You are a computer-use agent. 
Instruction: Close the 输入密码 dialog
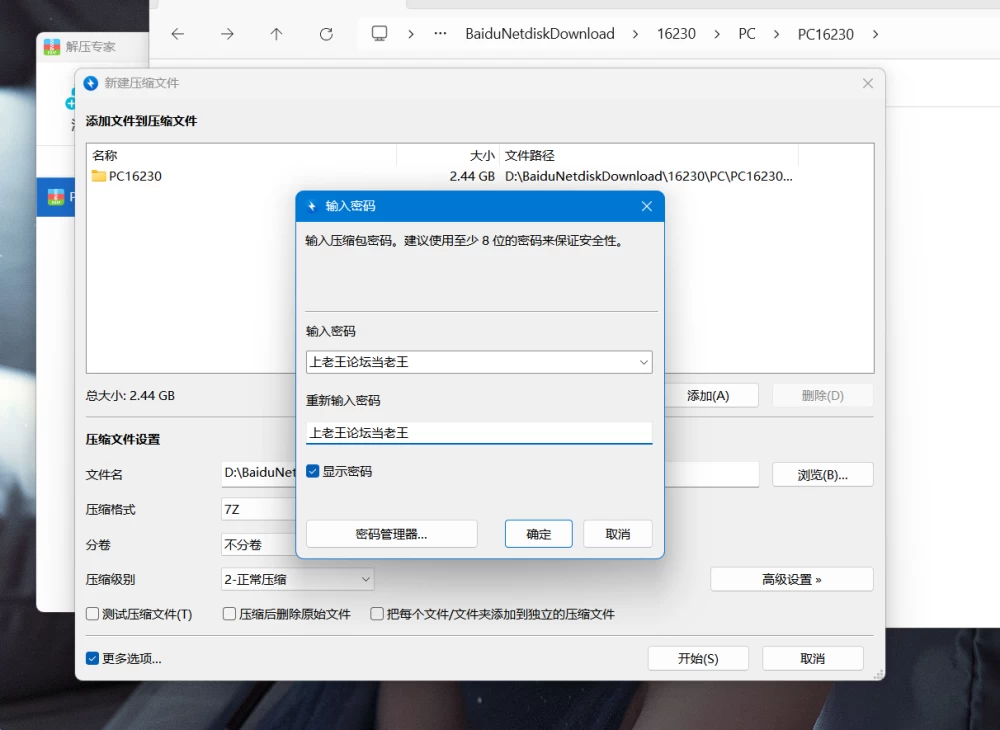(x=647, y=206)
